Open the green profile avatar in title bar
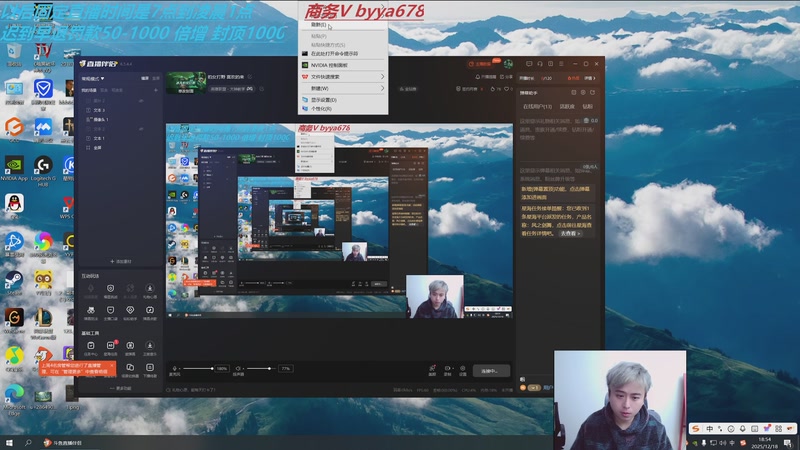 pyautogui.click(x=508, y=64)
